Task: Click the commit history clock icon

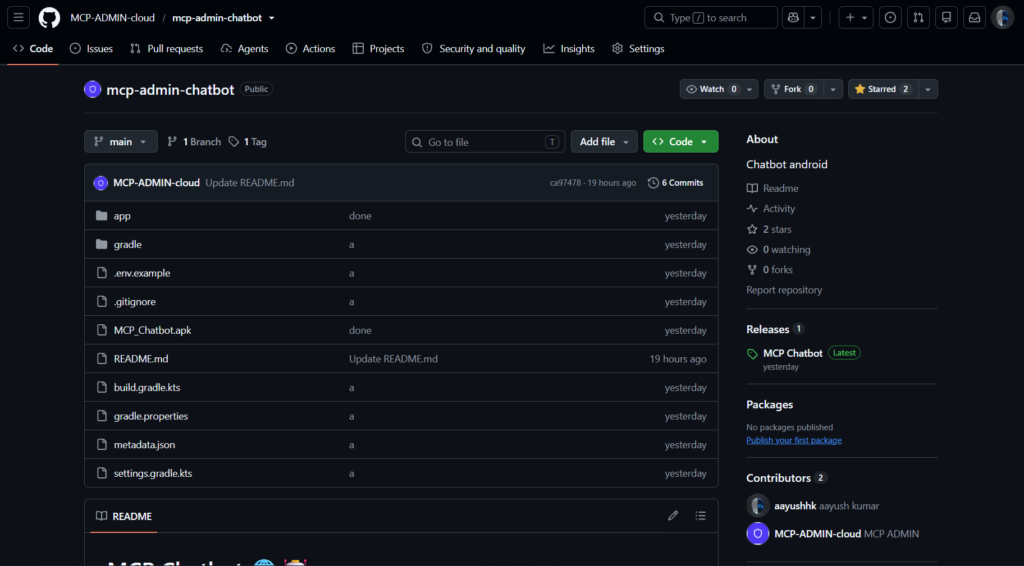Action: (653, 183)
